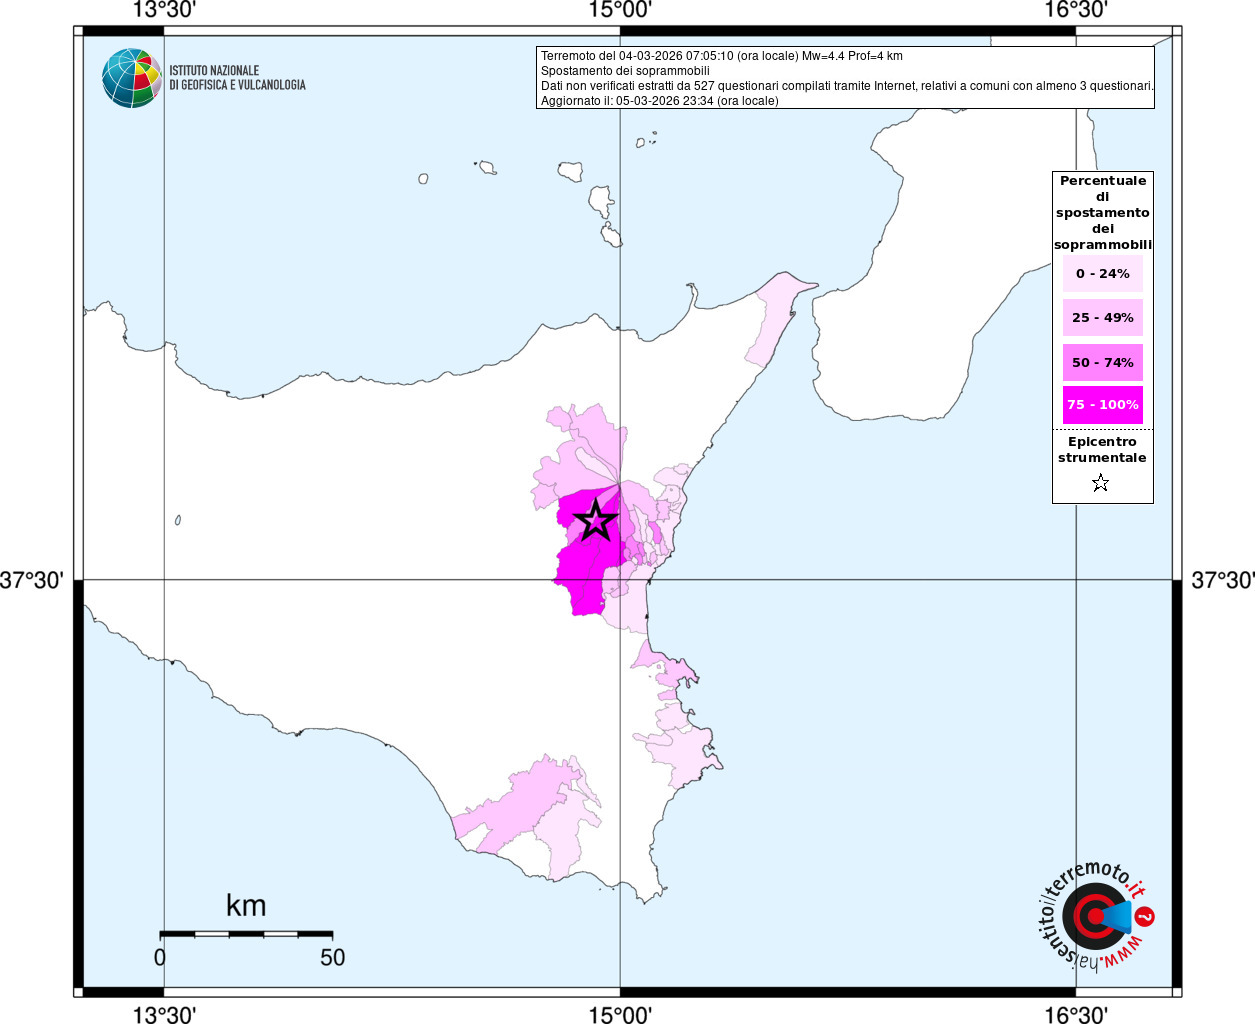The height and width of the screenshot is (1024, 1255).
Task: Click the hollow epicenter star in the legend
Action: click(x=1101, y=484)
